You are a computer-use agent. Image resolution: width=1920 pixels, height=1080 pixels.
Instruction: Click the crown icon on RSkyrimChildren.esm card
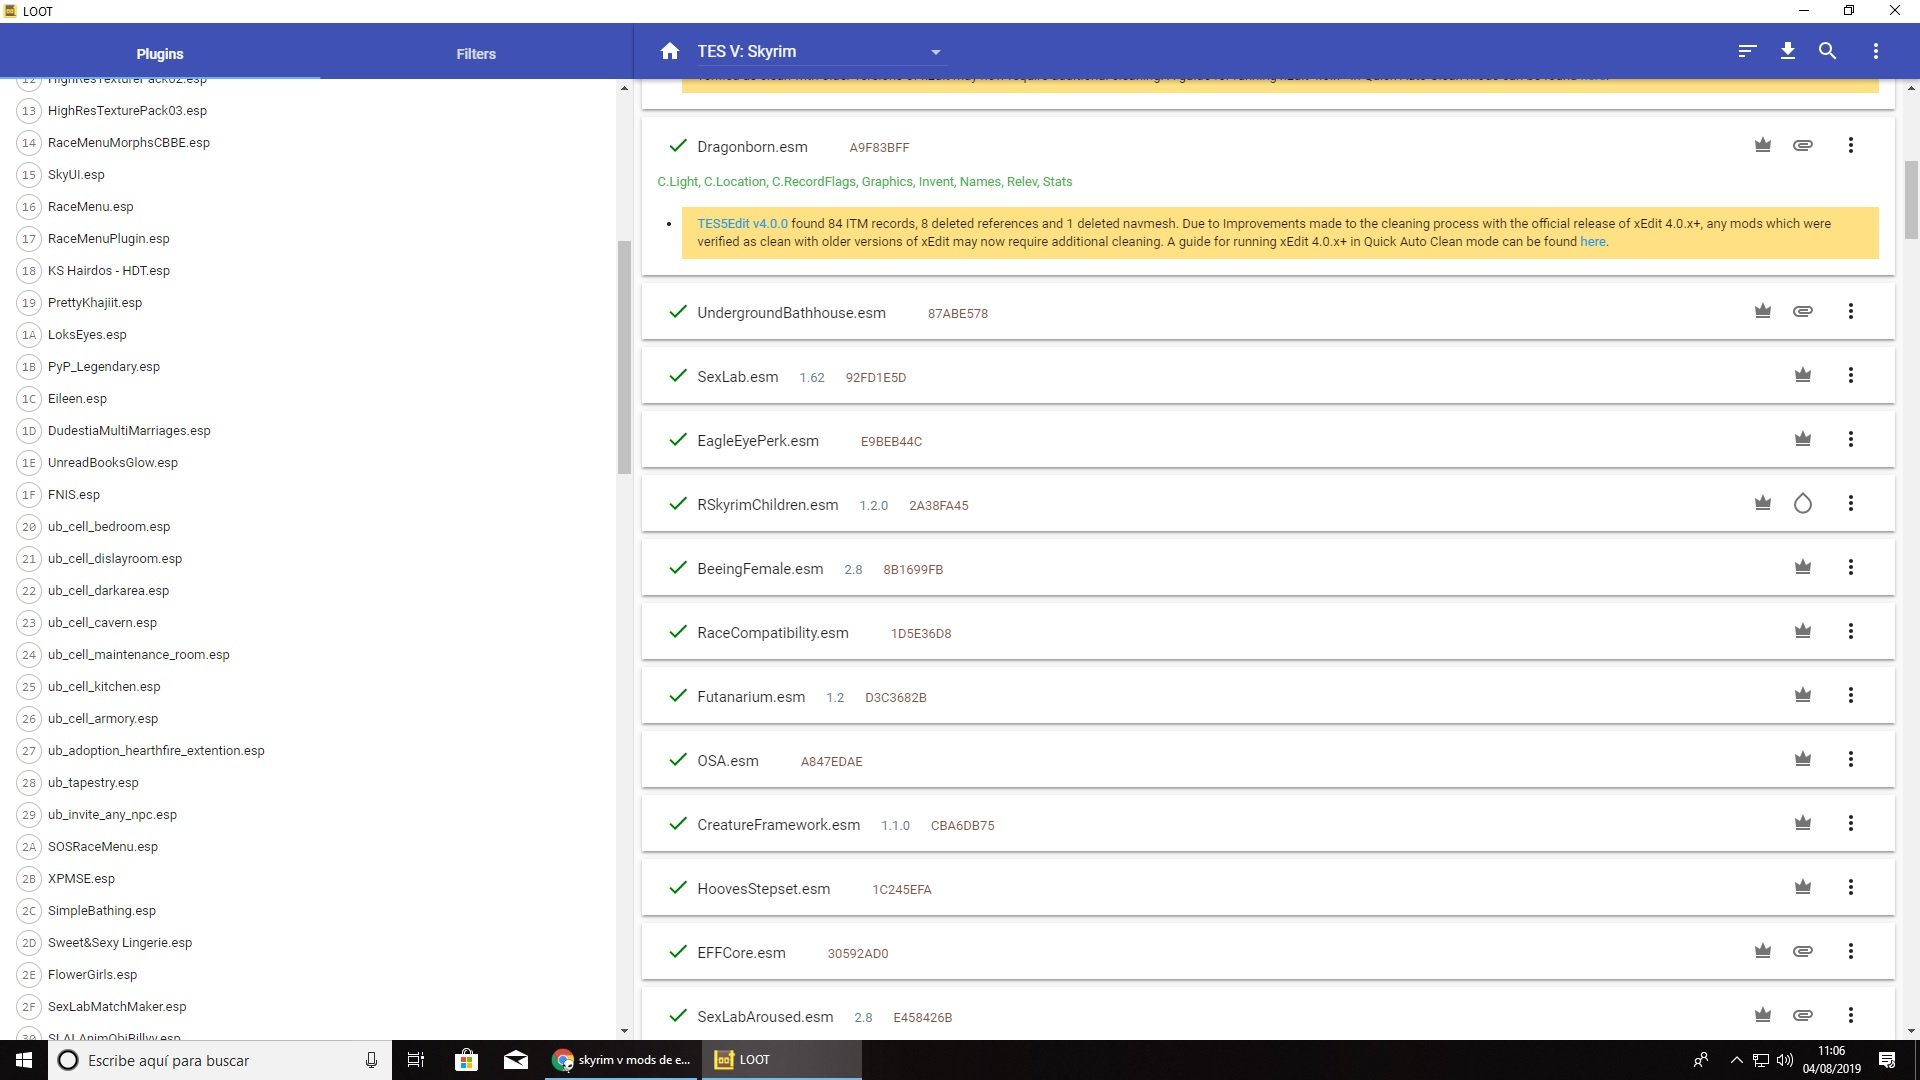click(1763, 503)
